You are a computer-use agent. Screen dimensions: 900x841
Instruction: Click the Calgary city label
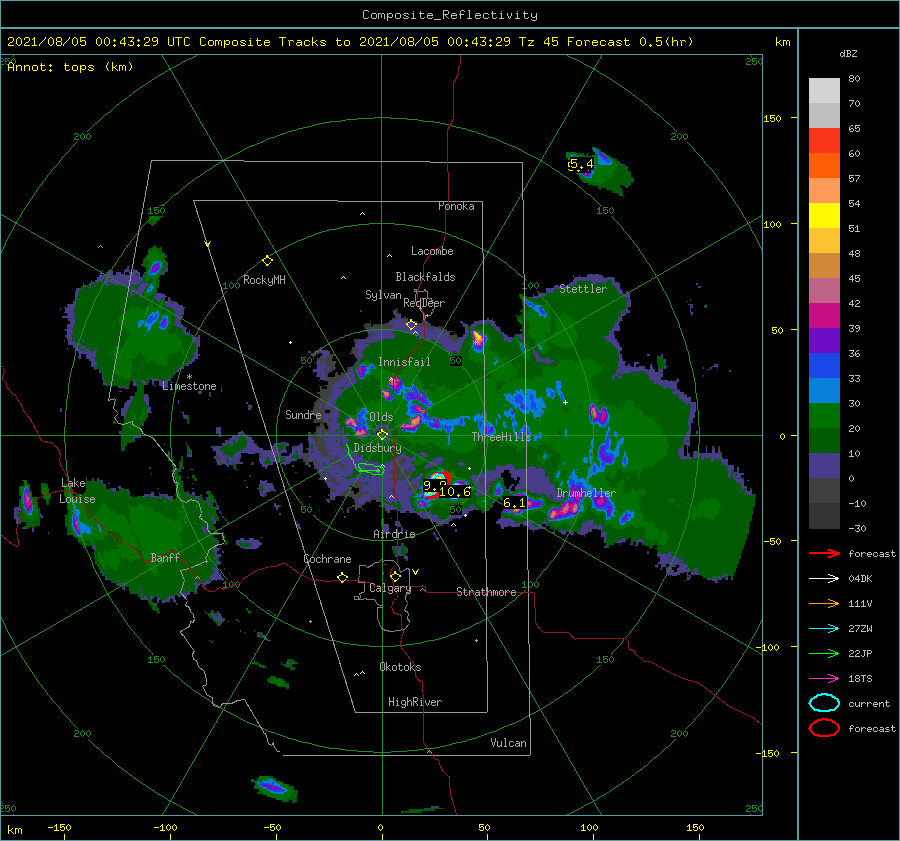tap(390, 588)
